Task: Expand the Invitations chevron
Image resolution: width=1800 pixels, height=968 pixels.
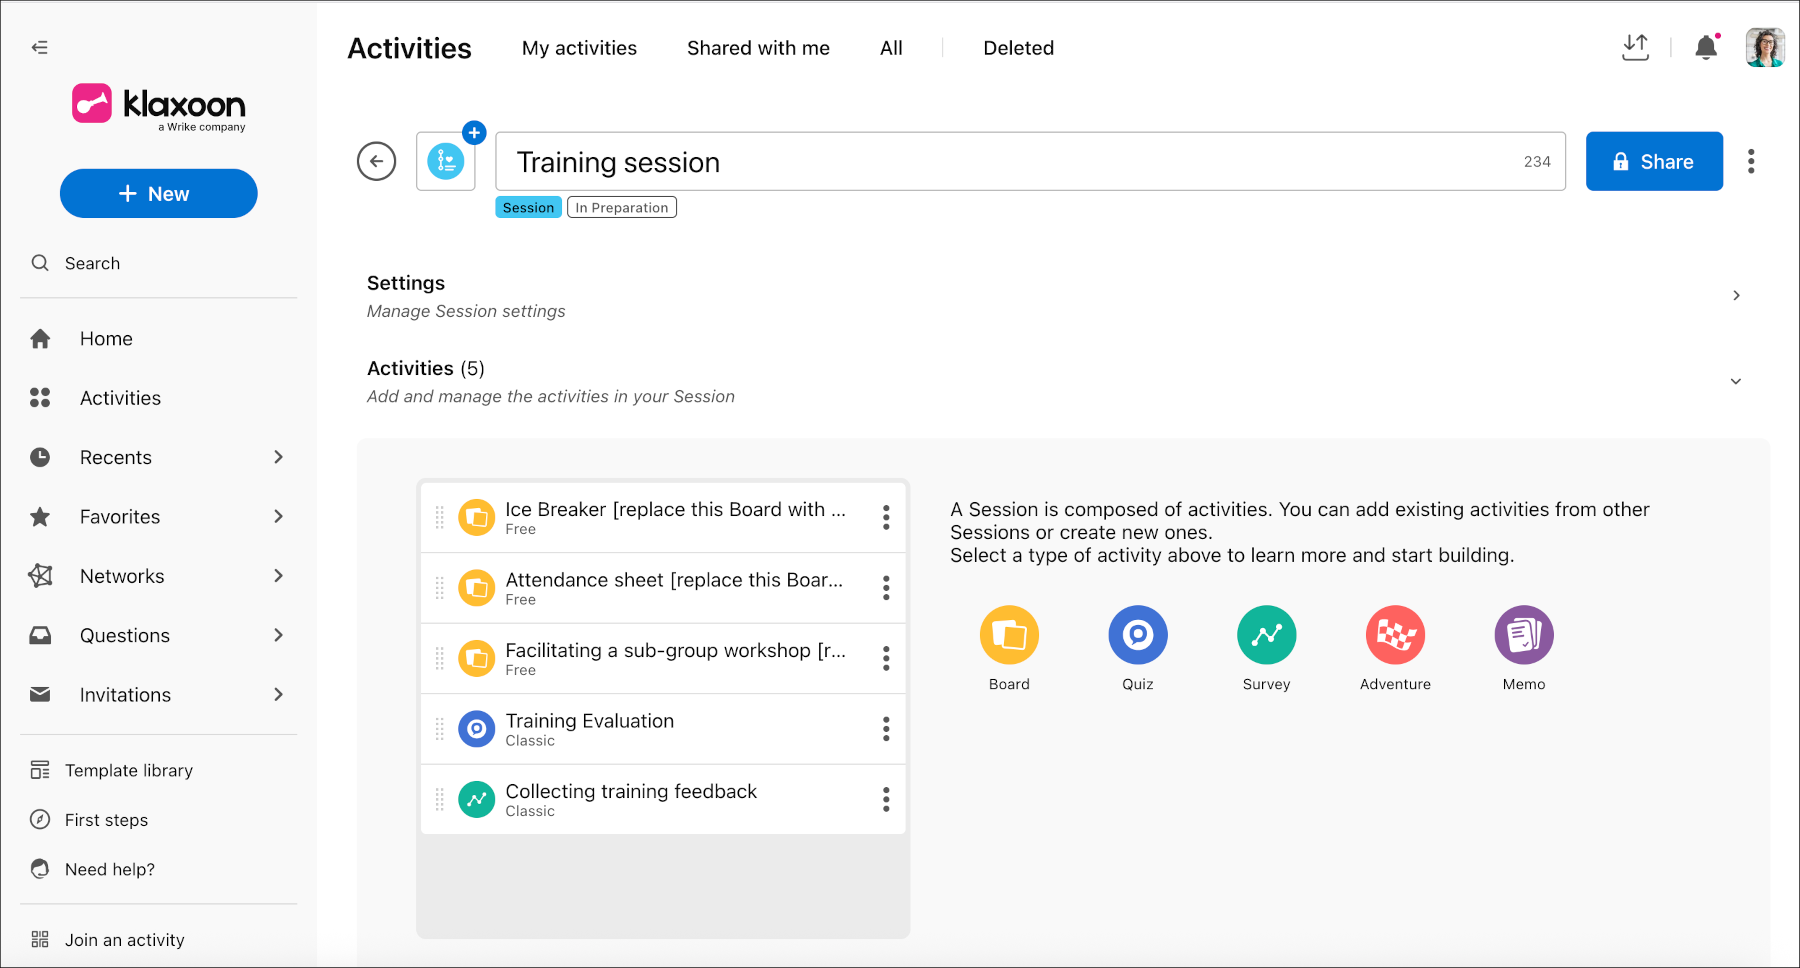Action: click(278, 694)
